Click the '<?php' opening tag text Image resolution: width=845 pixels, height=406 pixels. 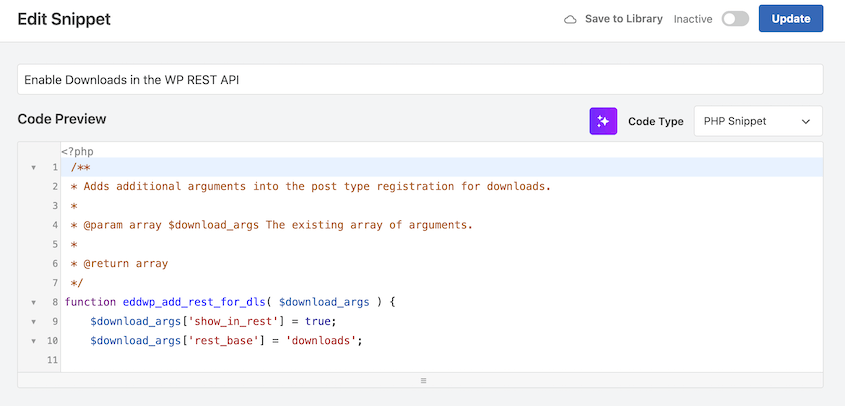coord(78,152)
